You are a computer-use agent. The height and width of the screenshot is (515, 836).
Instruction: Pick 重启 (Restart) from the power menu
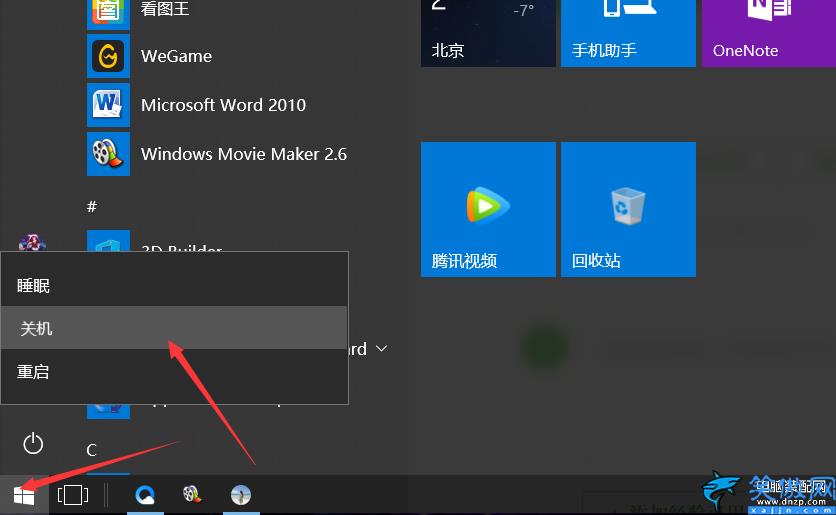(174, 371)
